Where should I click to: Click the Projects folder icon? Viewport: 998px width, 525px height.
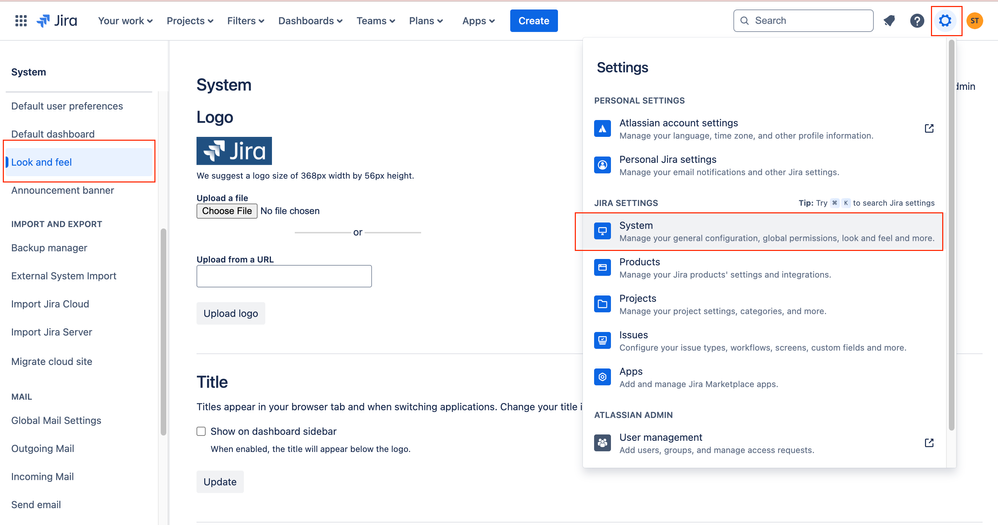pos(602,304)
